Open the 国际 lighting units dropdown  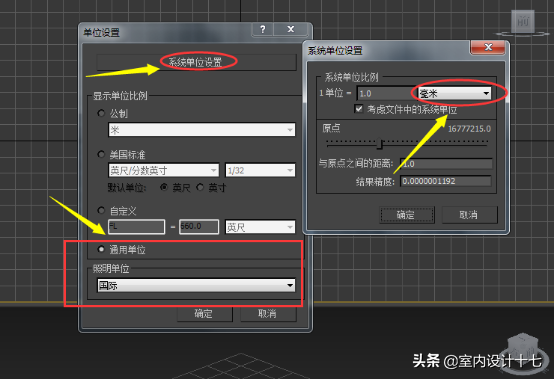tap(196, 285)
